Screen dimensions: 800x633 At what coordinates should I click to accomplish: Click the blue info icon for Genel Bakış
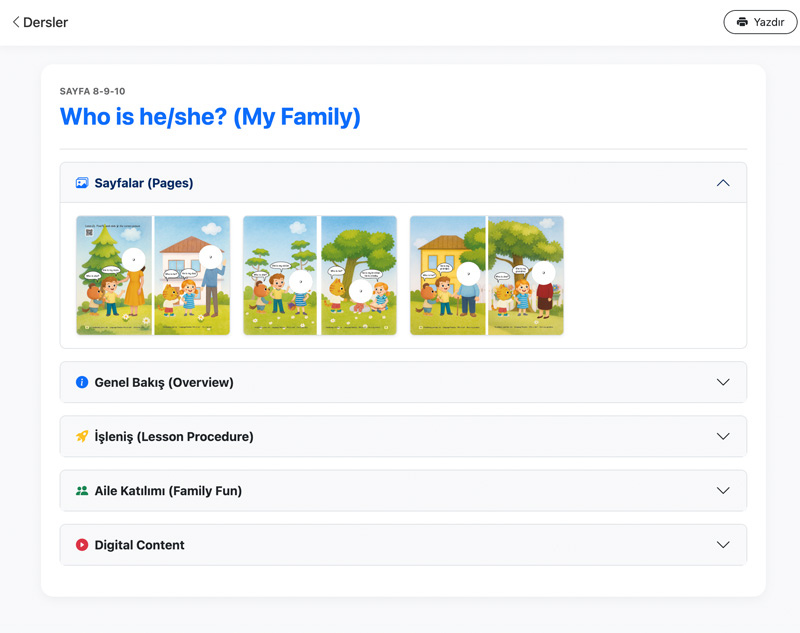[x=82, y=382]
